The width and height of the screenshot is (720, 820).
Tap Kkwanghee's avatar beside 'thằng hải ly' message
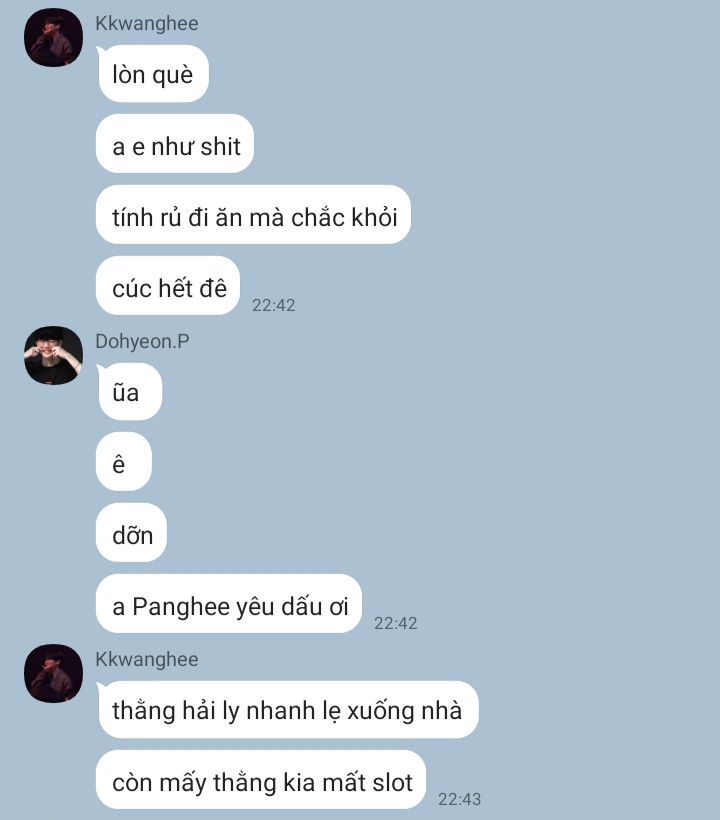53,674
